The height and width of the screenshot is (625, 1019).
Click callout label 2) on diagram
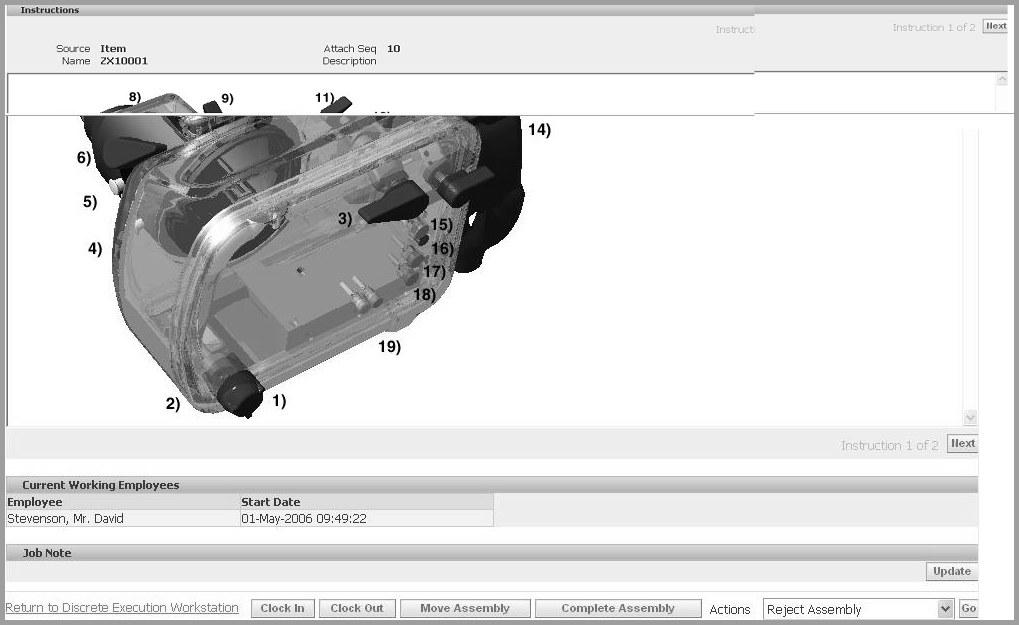[173, 403]
